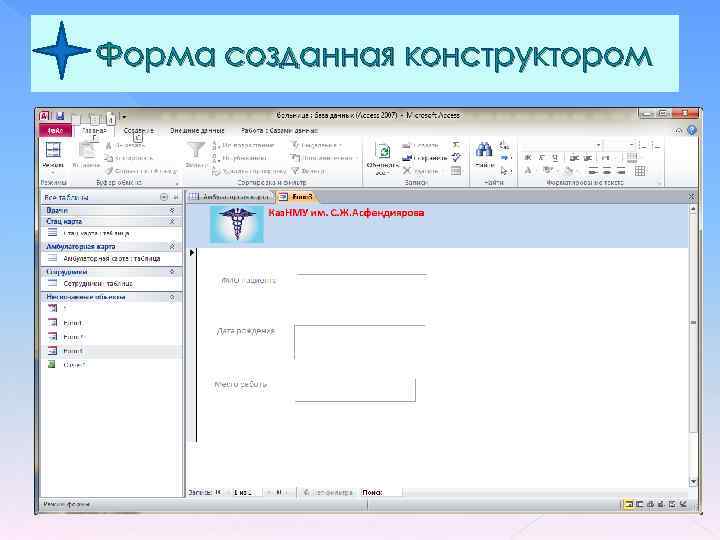
Task: Align text center
Action: click(x=607, y=171)
